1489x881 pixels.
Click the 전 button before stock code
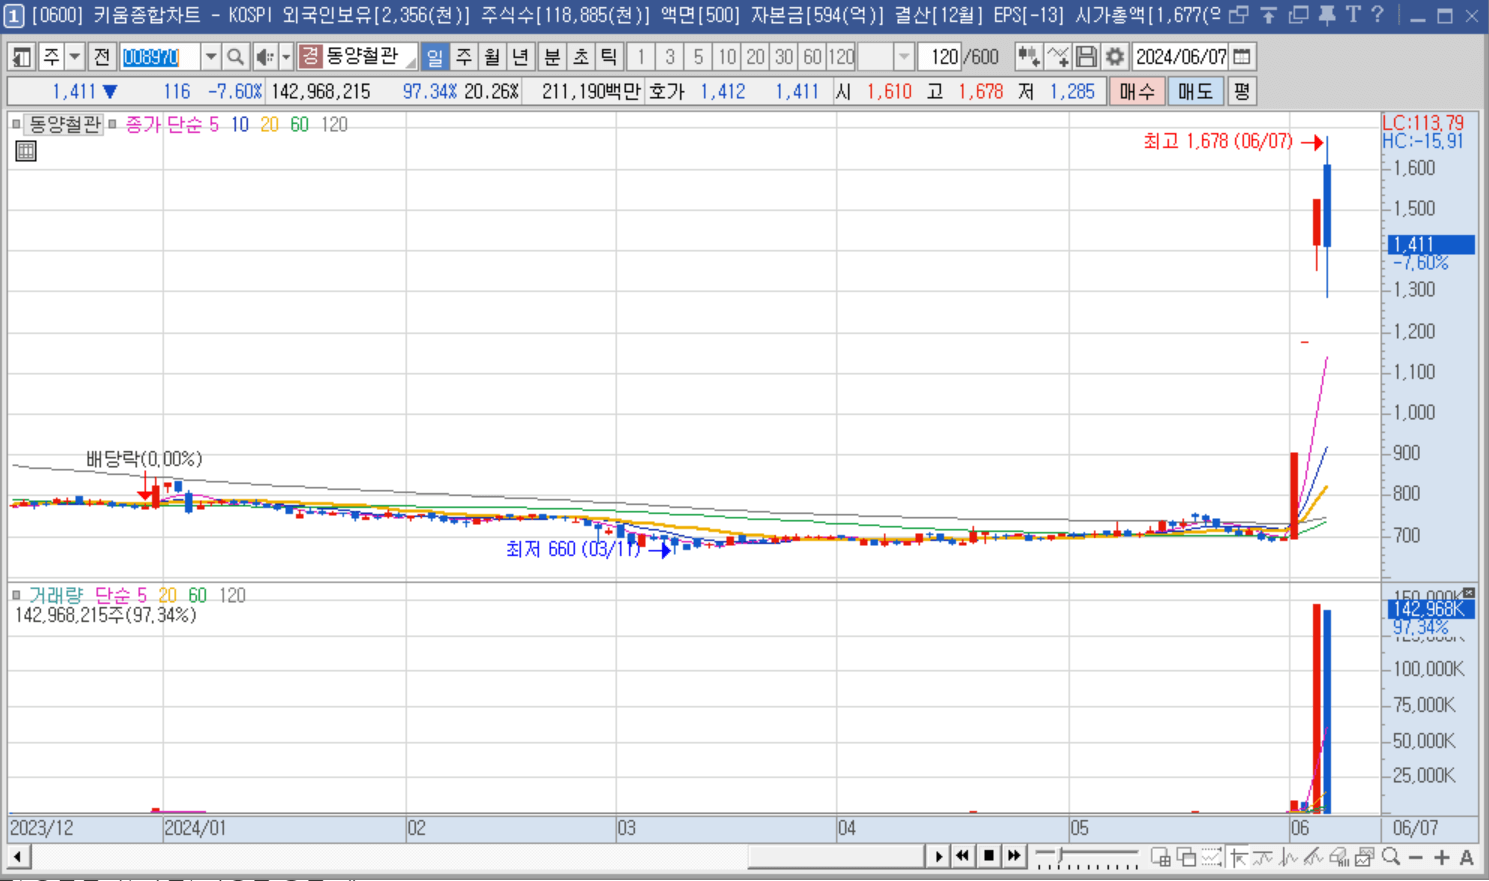[x=102, y=57]
